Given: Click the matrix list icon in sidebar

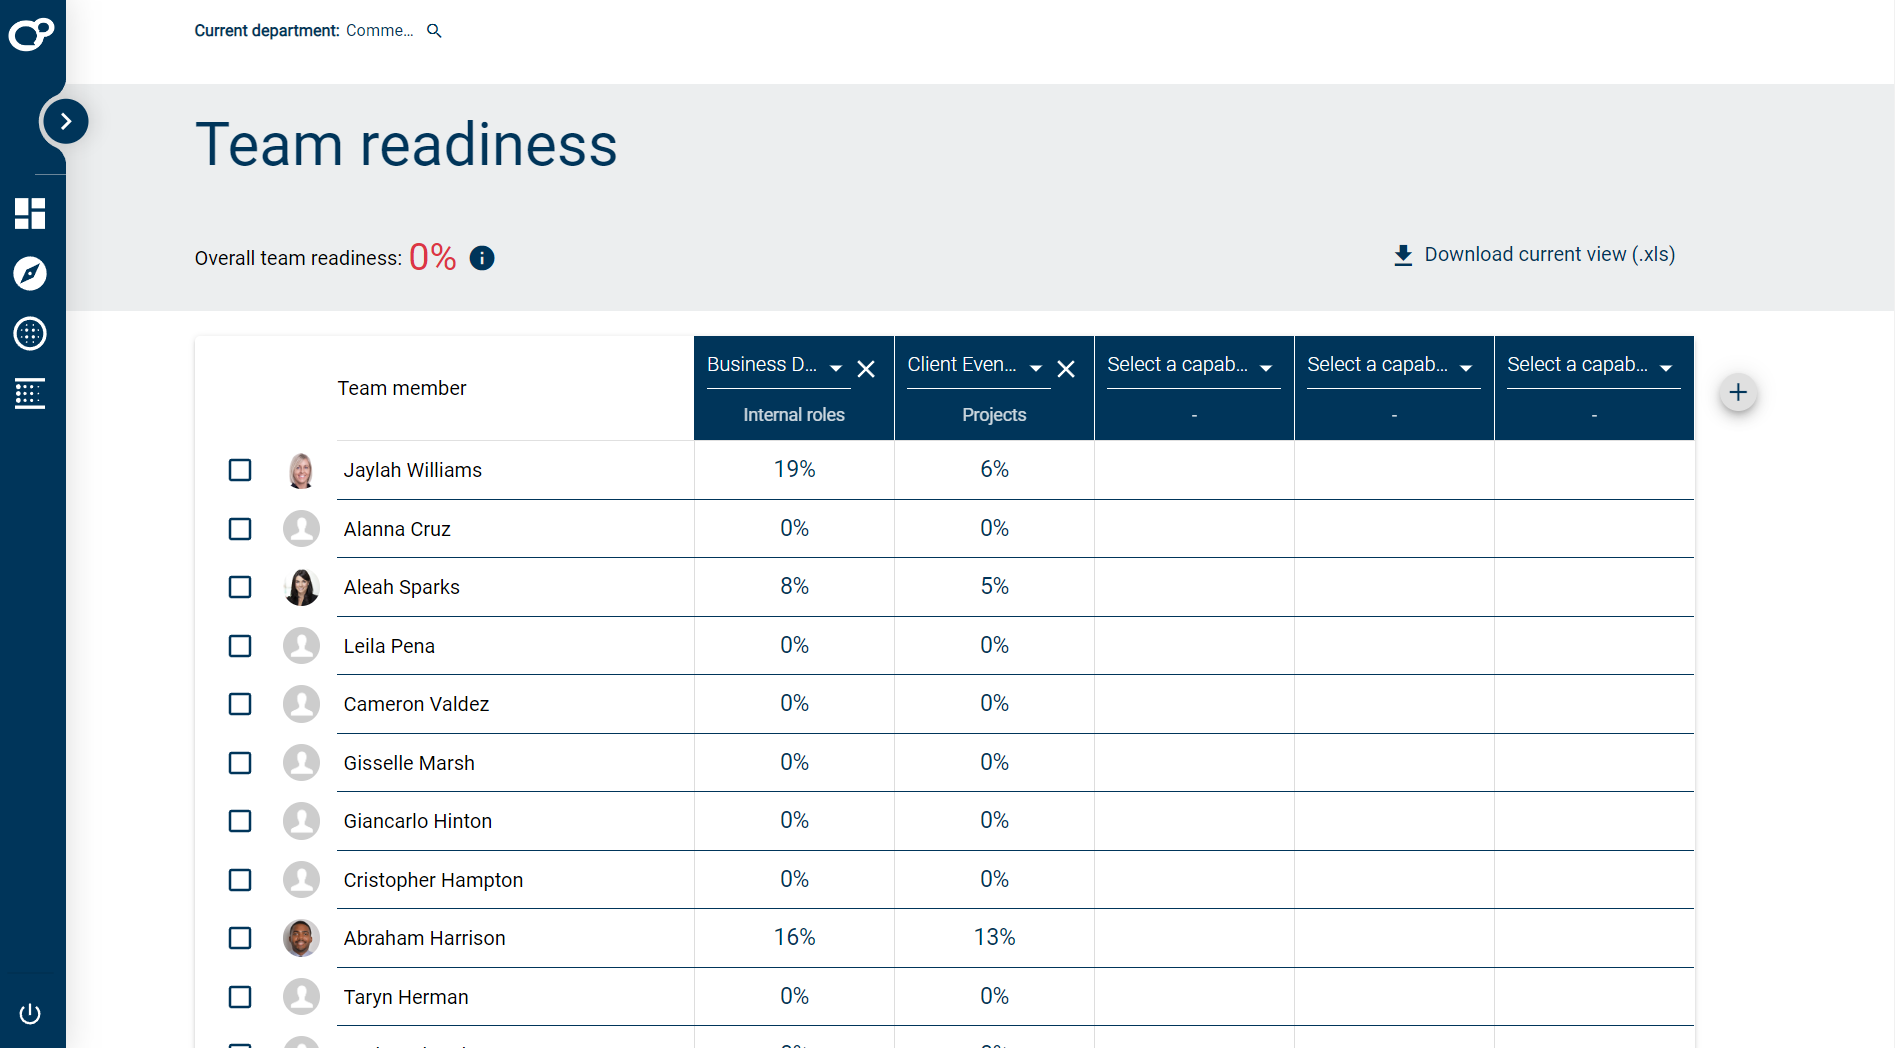Looking at the screenshot, I should pos(30,394).
